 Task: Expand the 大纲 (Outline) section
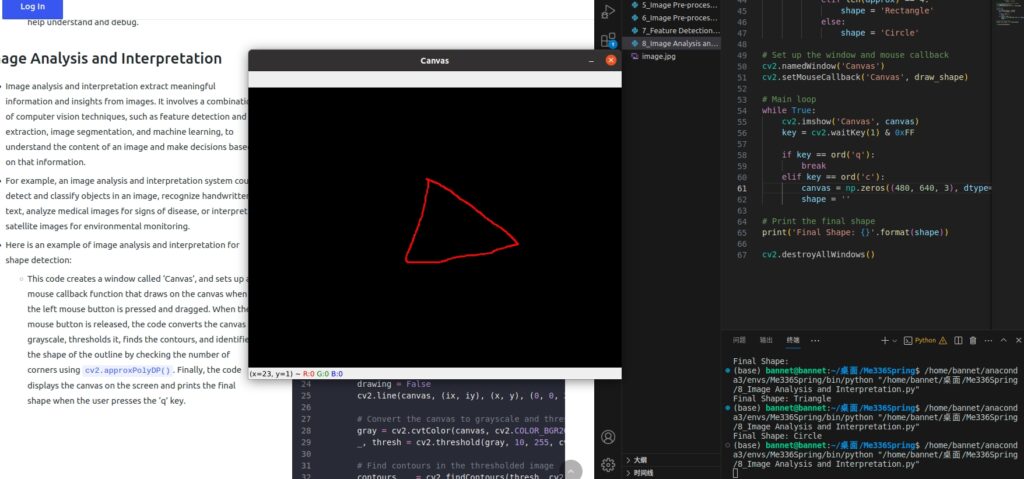[673, 460]
